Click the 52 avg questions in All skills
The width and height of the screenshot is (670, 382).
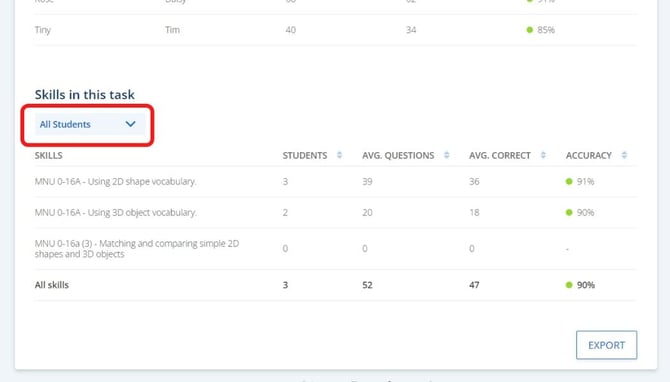pos(367,285)
